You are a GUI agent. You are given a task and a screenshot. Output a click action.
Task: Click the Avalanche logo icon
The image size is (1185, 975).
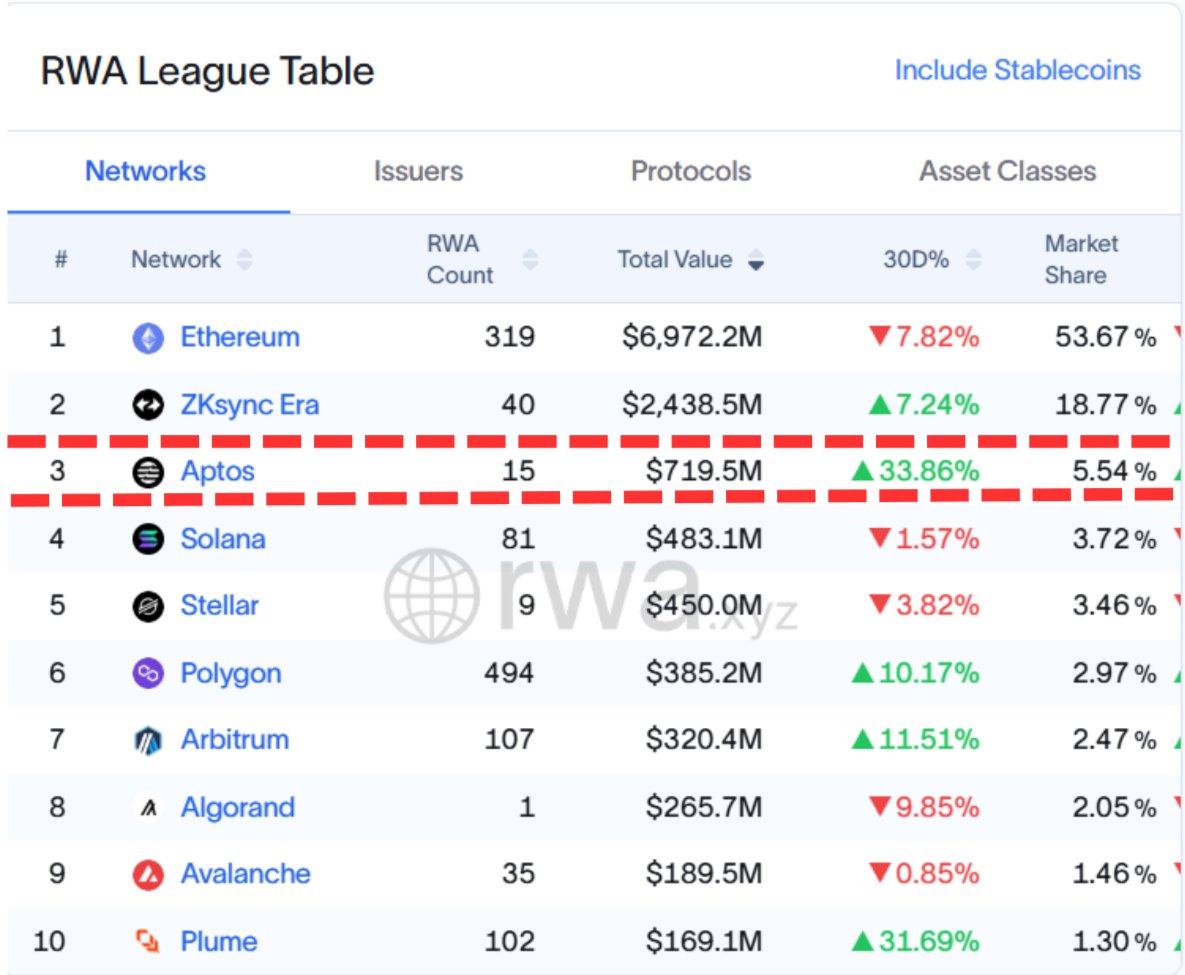coord(148,875)
